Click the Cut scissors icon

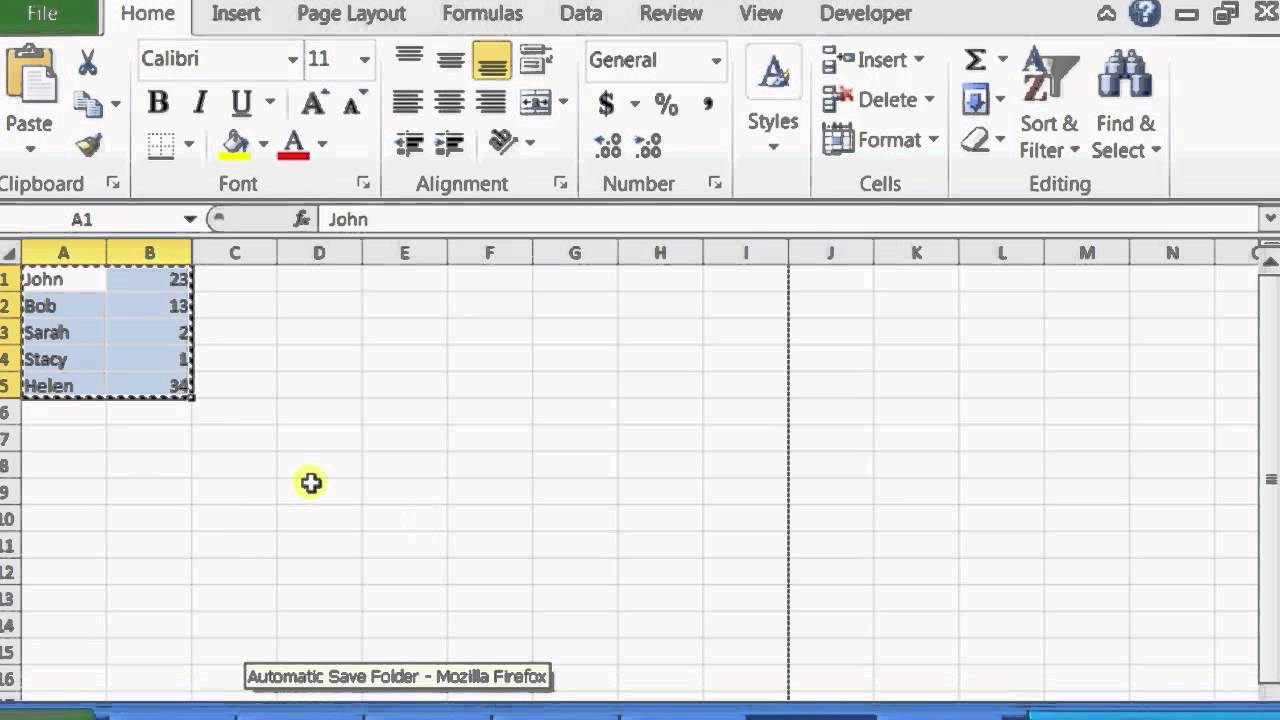click(x=88, y=63)
